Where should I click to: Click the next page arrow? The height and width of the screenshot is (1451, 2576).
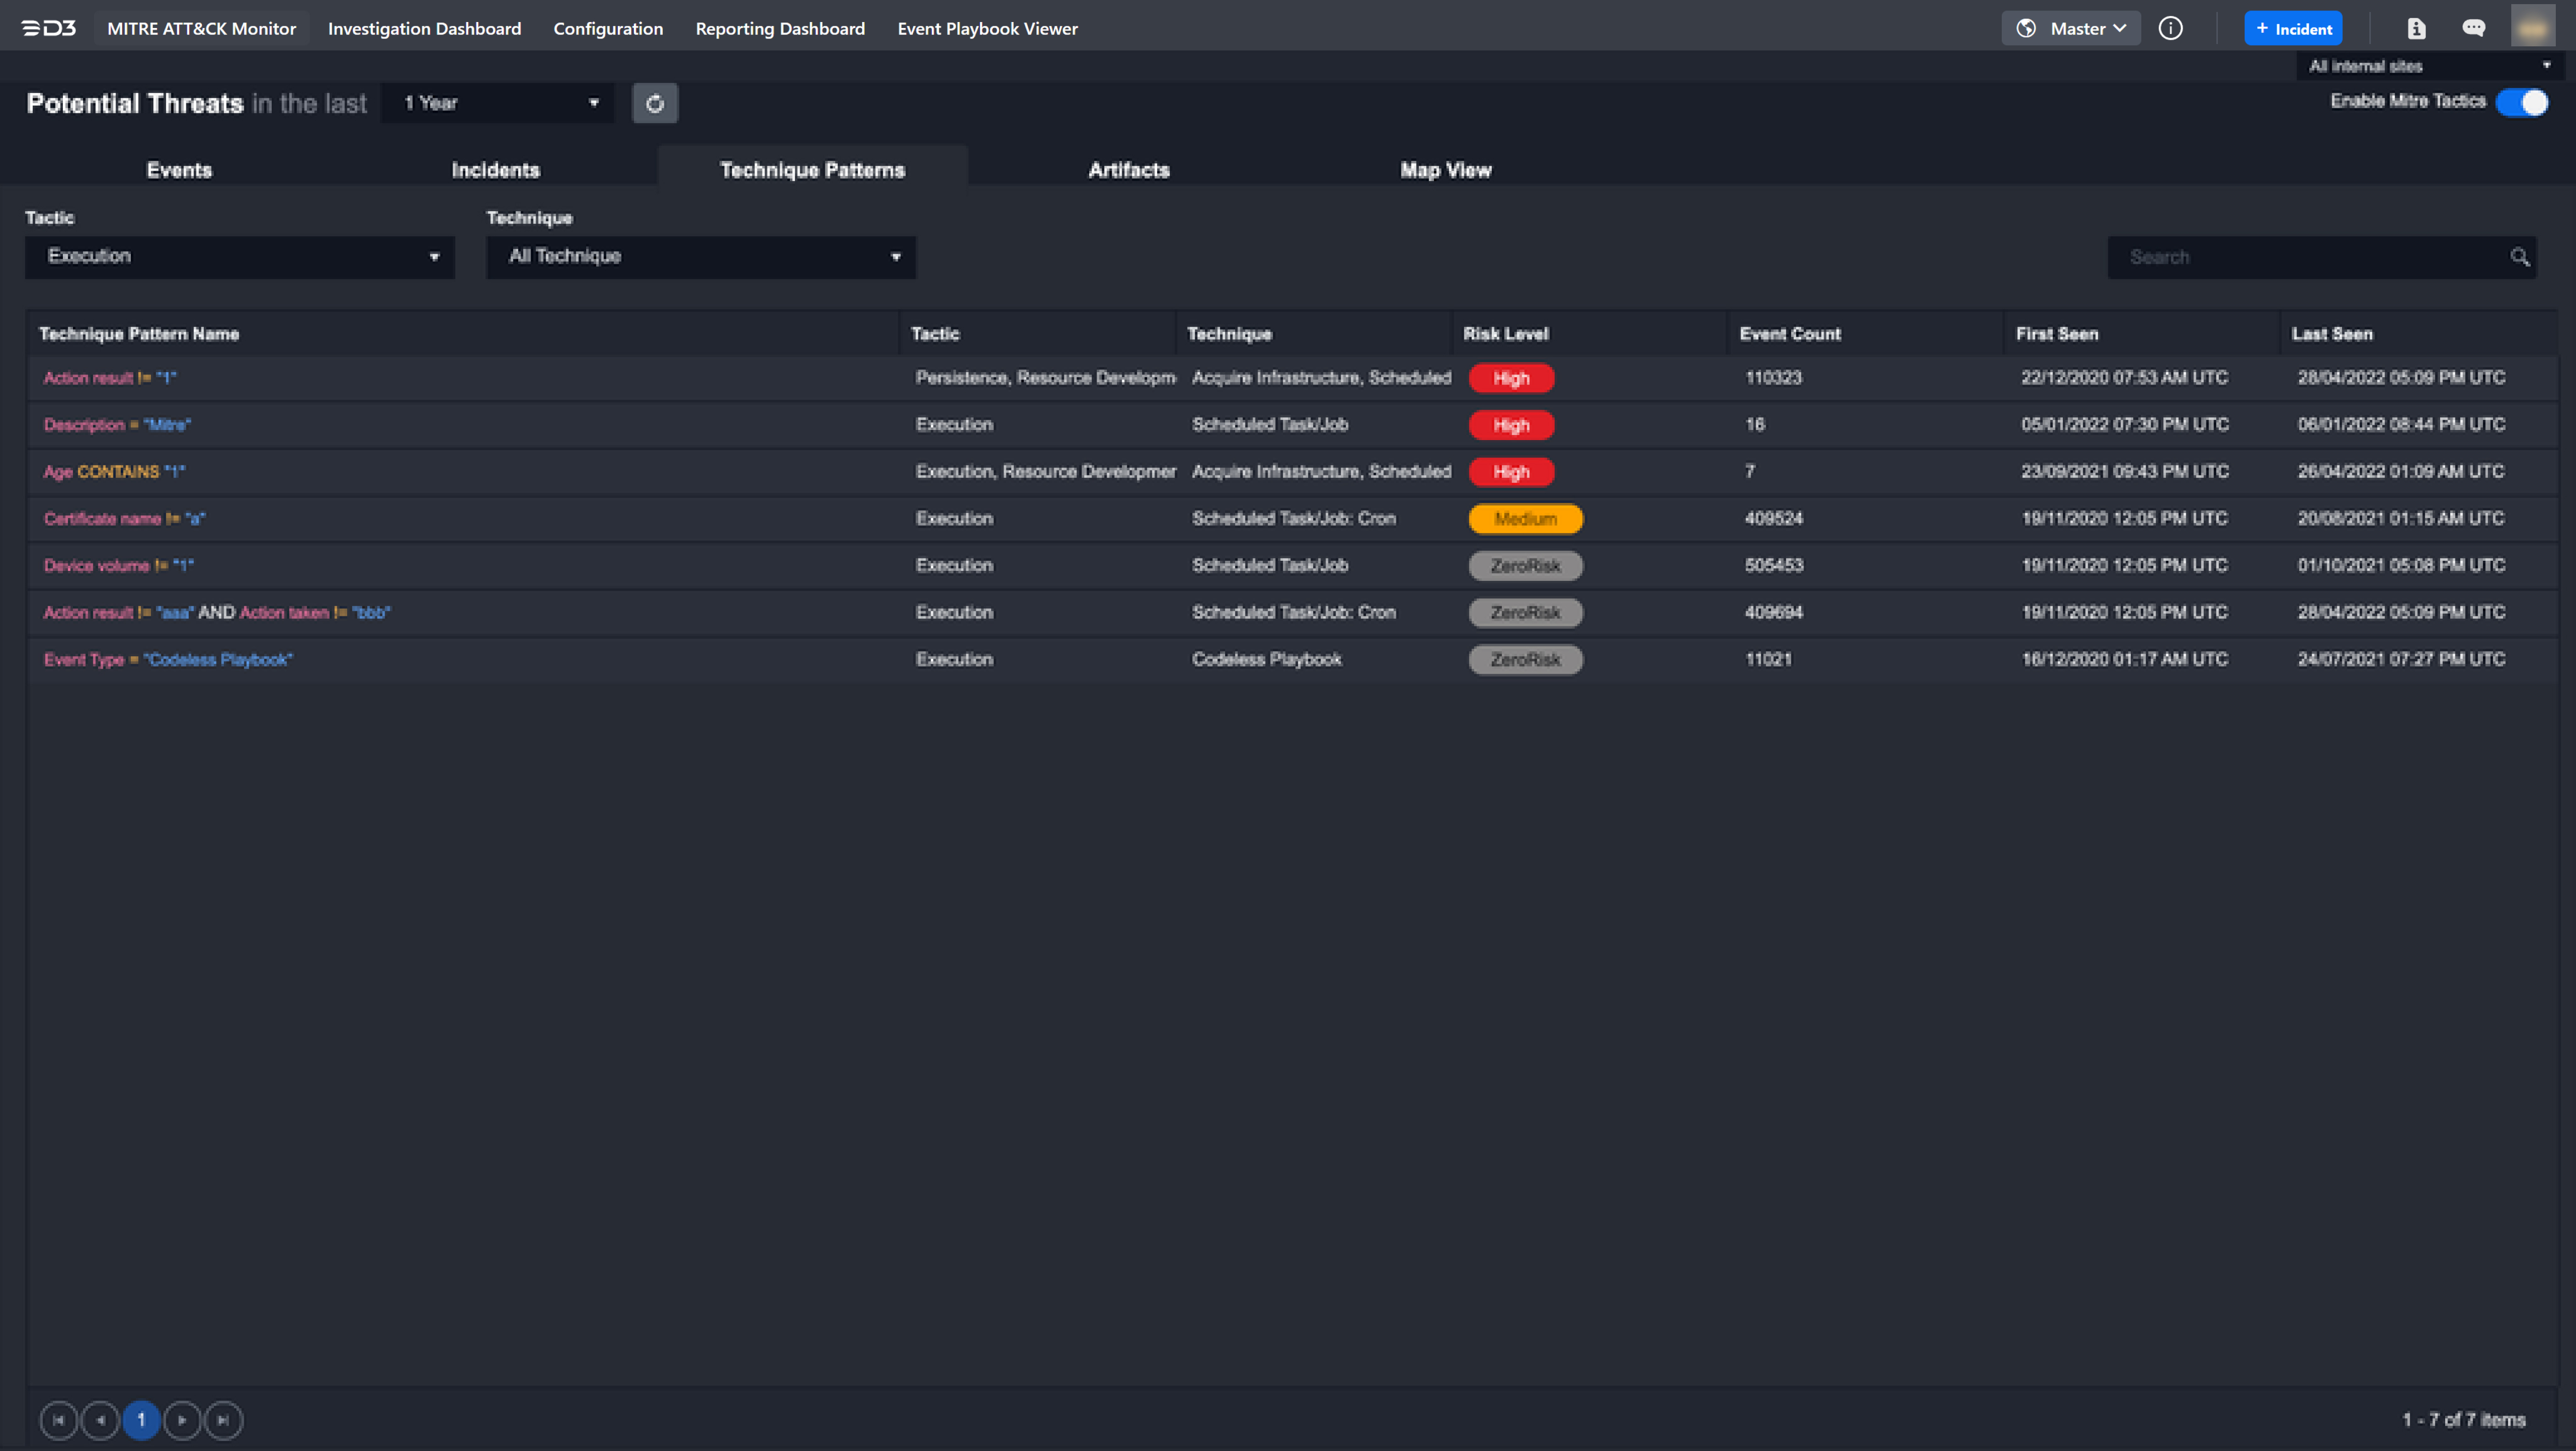(182, 1419)
